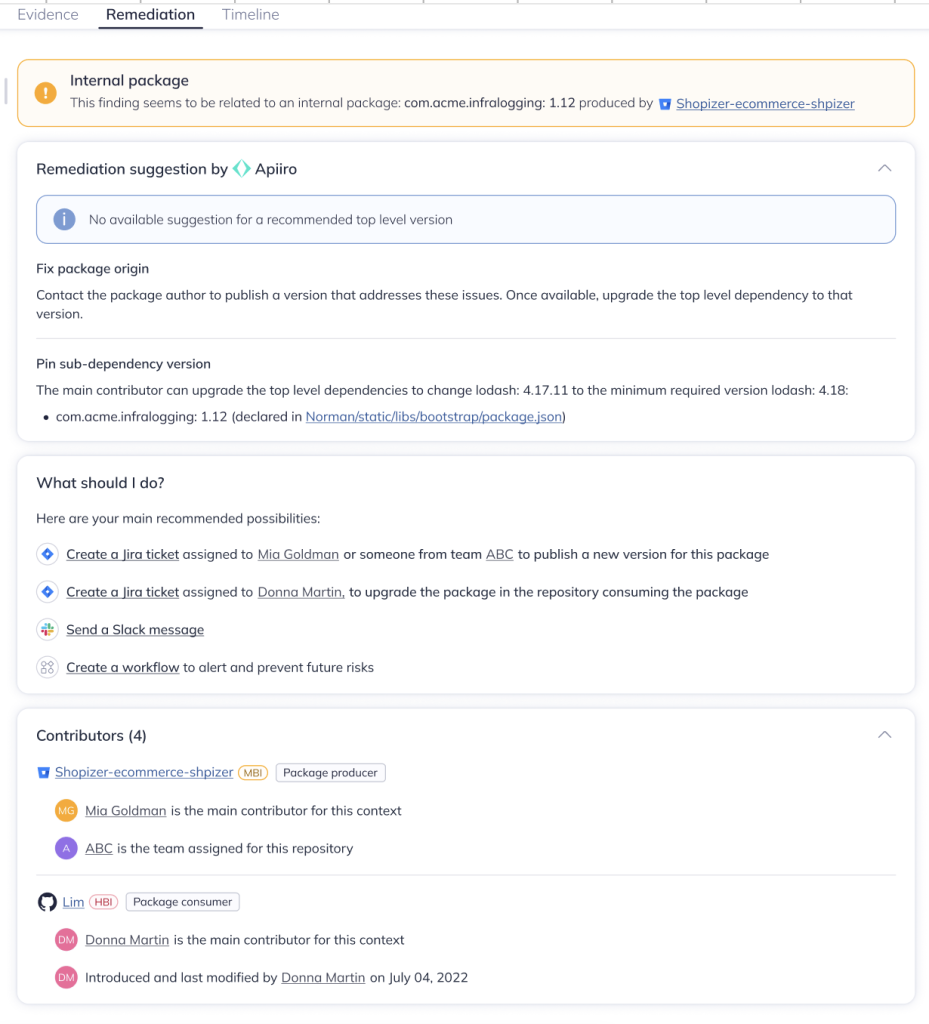Click the purple ABC team avatar
929x1024 pixels.
pos(66,848)
